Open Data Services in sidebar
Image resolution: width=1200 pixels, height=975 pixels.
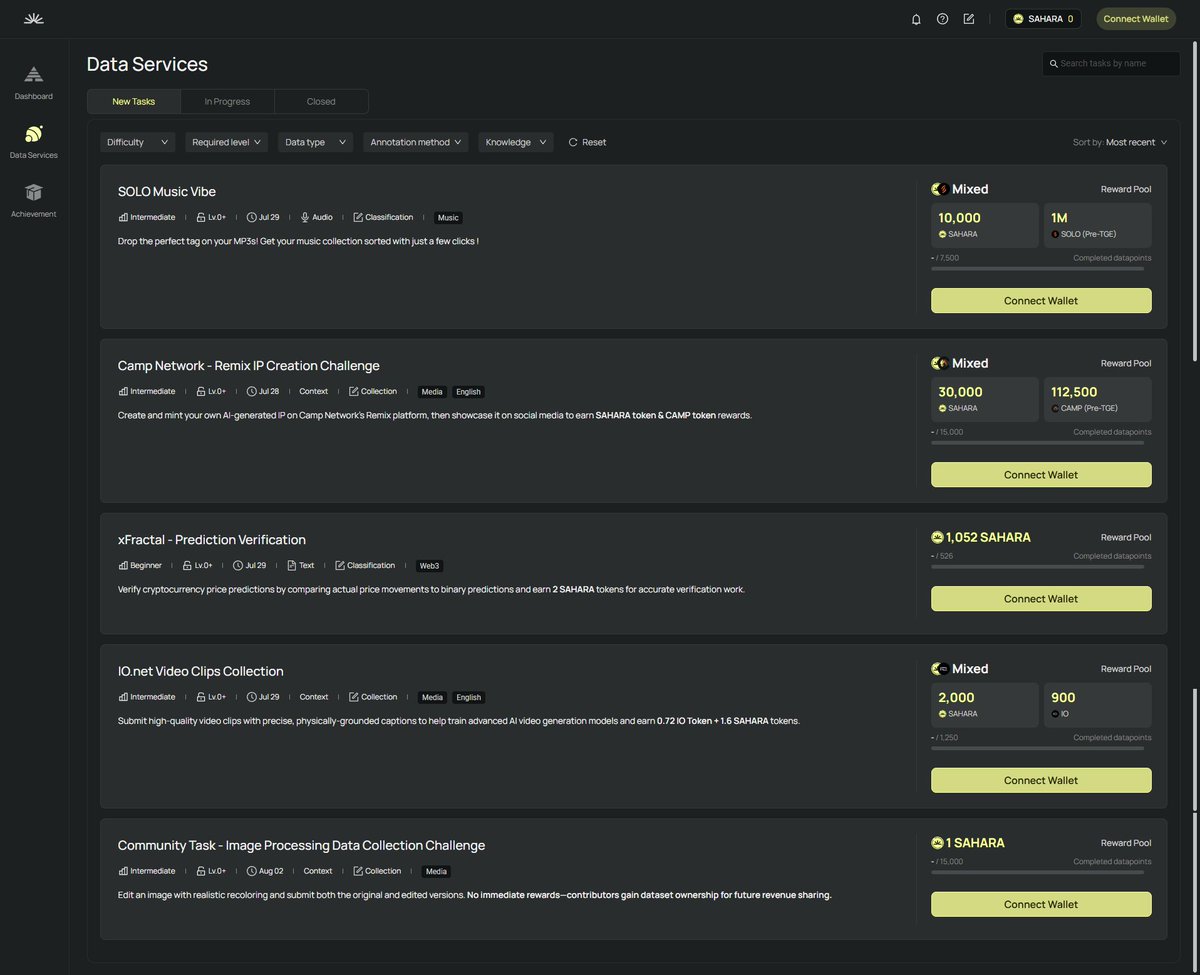[x=34, y=142]
